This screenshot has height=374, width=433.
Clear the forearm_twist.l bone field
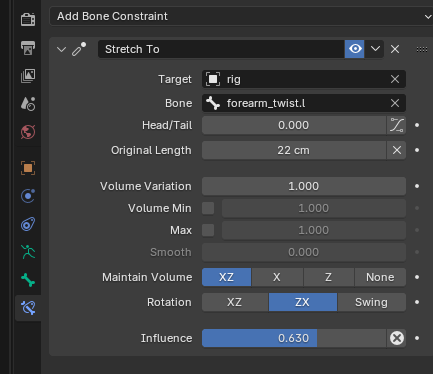coord(395,103)
